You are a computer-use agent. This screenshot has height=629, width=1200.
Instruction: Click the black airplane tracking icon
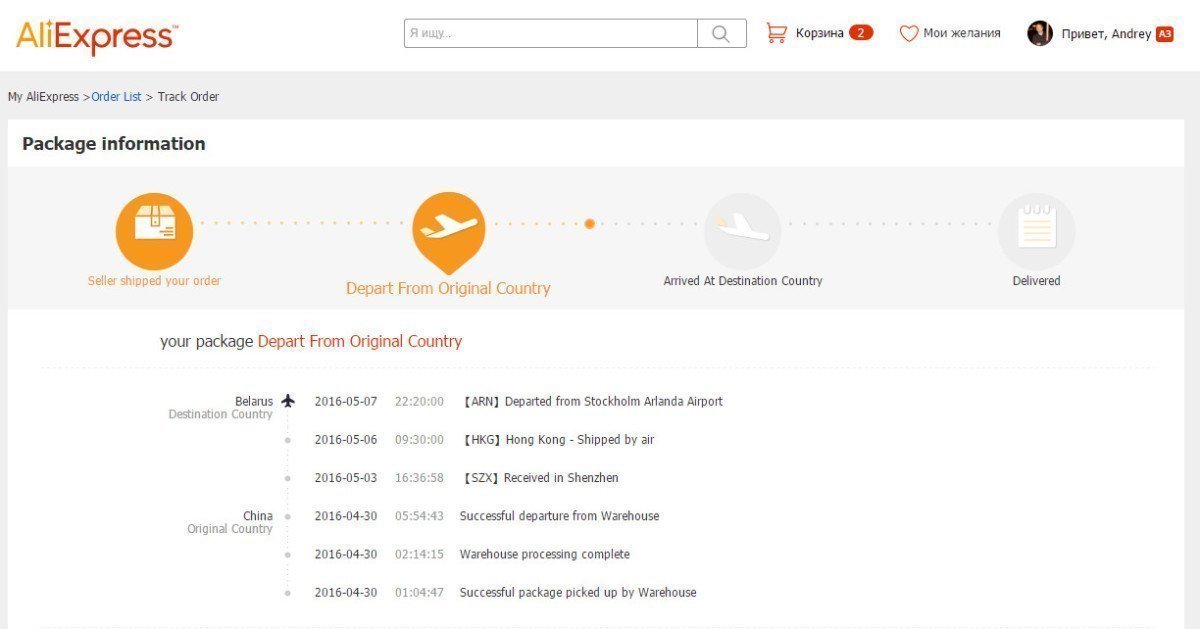[288, 401]
